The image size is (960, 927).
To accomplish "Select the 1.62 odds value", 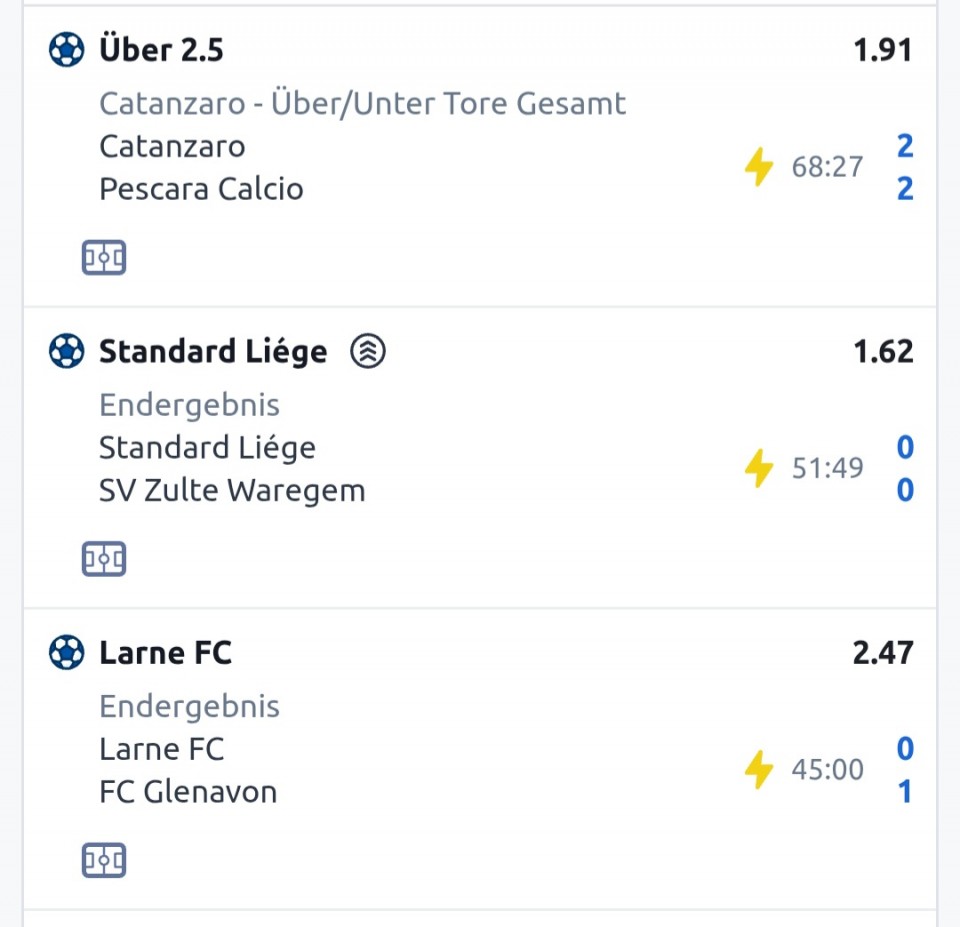I will [882, 352].
